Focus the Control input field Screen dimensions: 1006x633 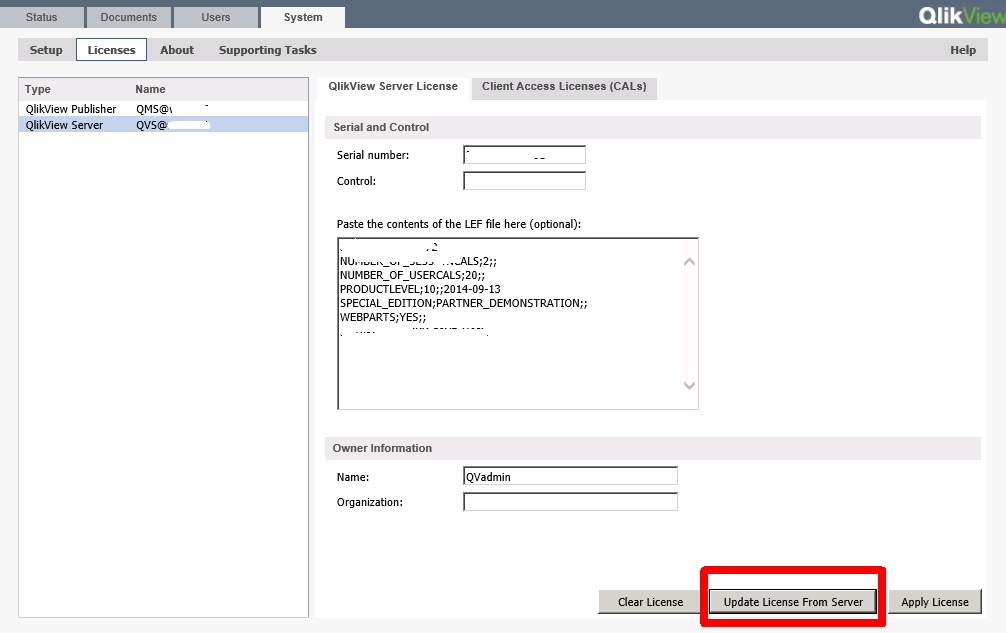[524, 181]
